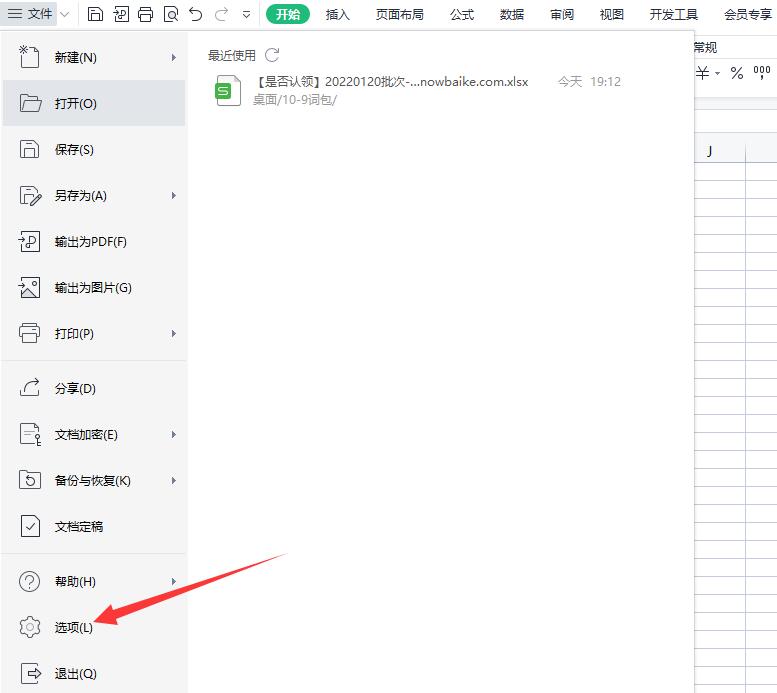Choose 分享(D) in the file menu
The width and height of the screenshot is (777, 693).
click(x=94, y=388)
